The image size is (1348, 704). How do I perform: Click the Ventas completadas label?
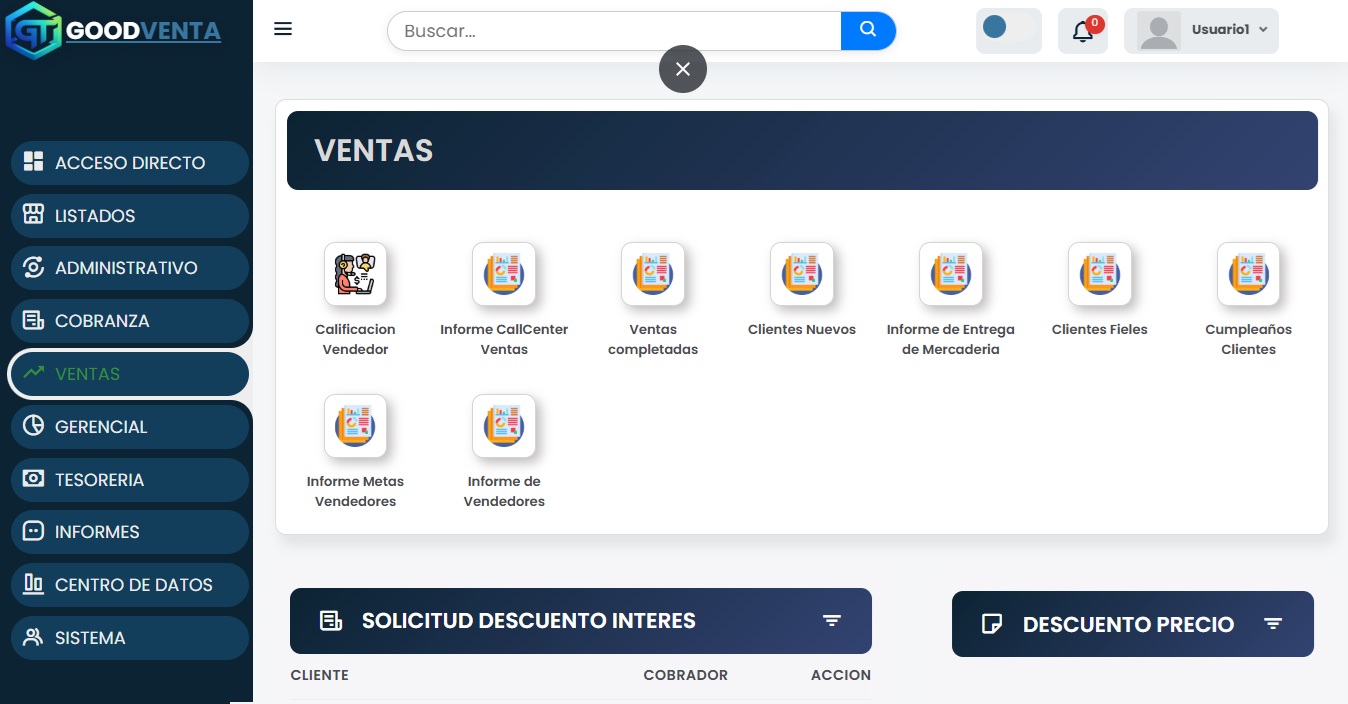click(653, 339)
